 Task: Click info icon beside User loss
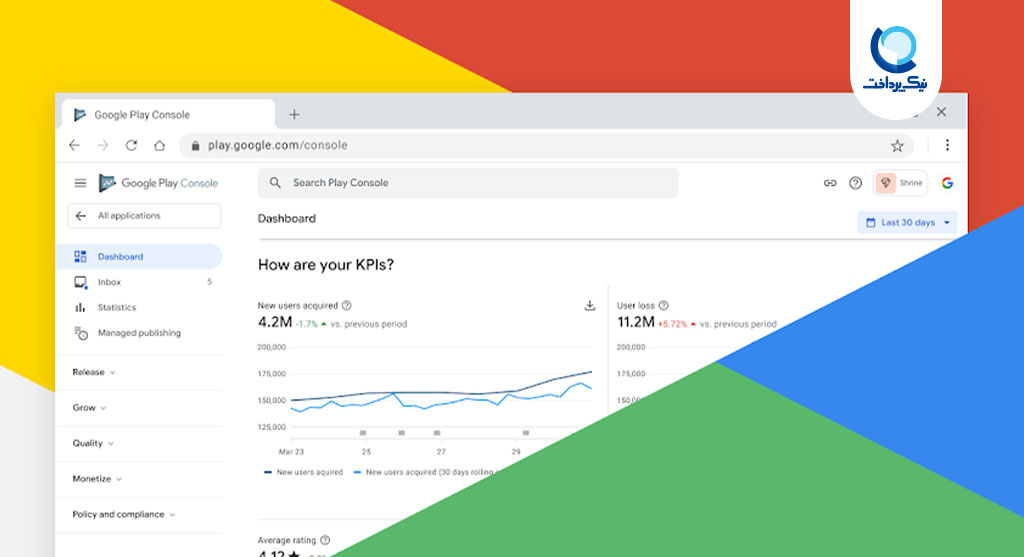(664, 306)
